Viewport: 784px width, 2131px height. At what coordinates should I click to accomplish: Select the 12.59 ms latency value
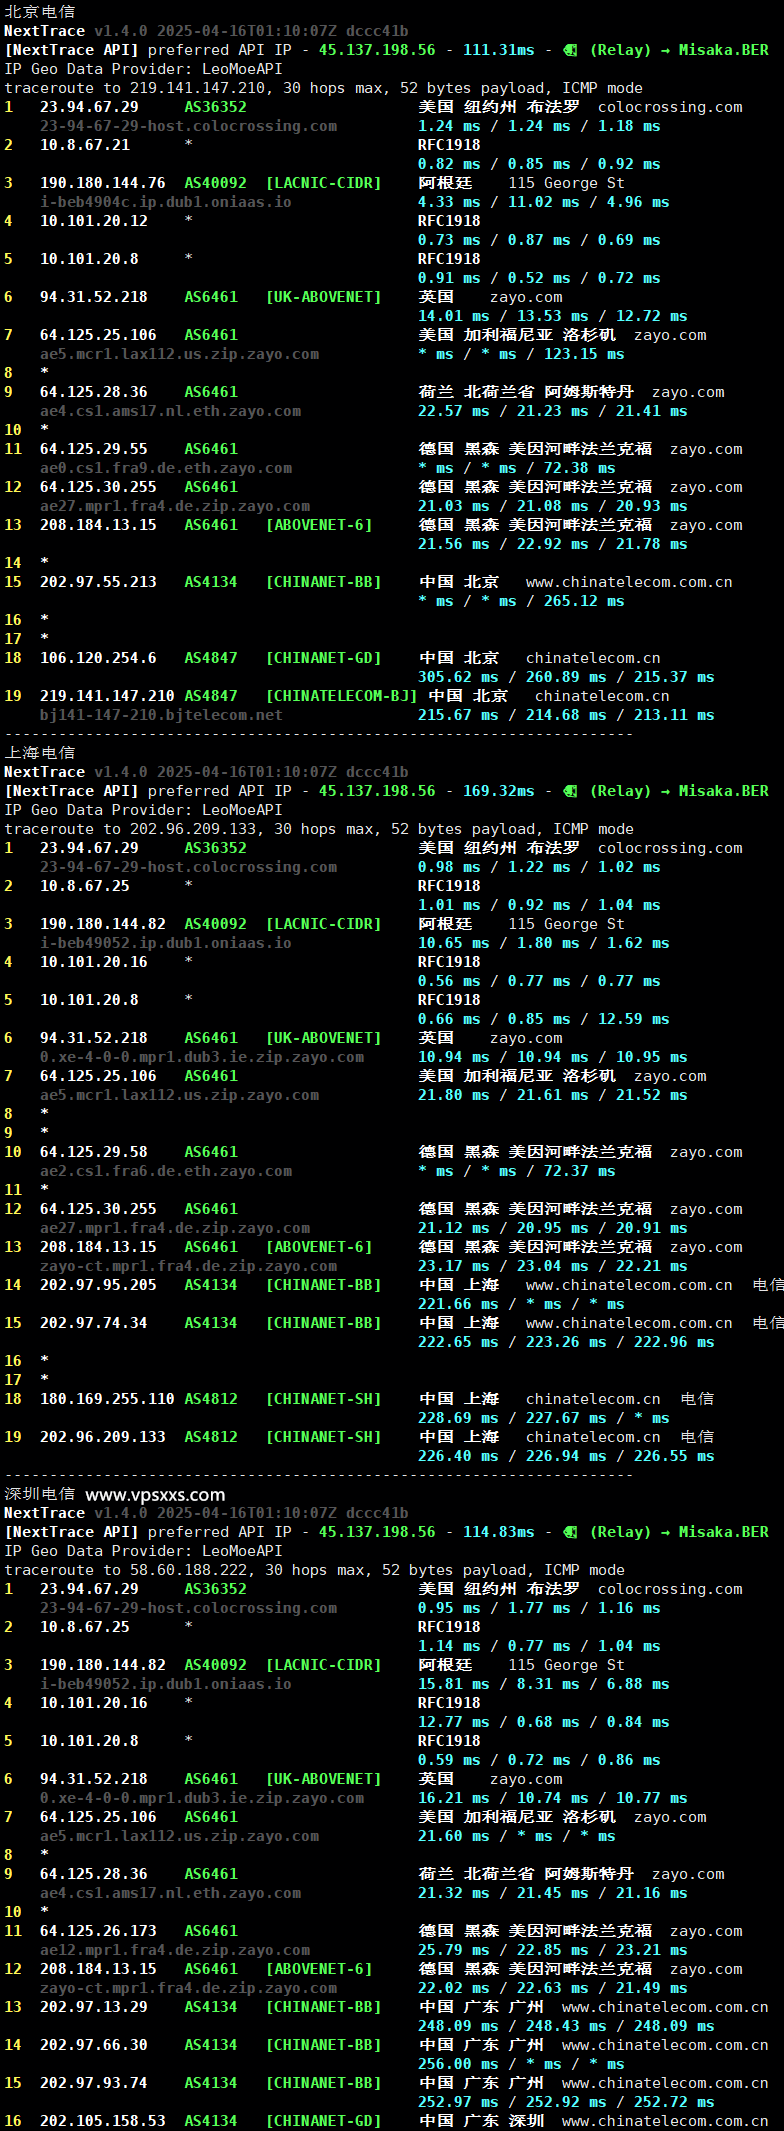coord(634,1019)
